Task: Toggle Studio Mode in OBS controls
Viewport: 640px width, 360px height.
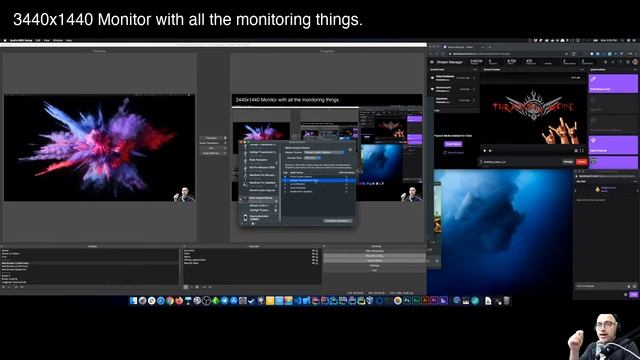Action: pos(375,260)
